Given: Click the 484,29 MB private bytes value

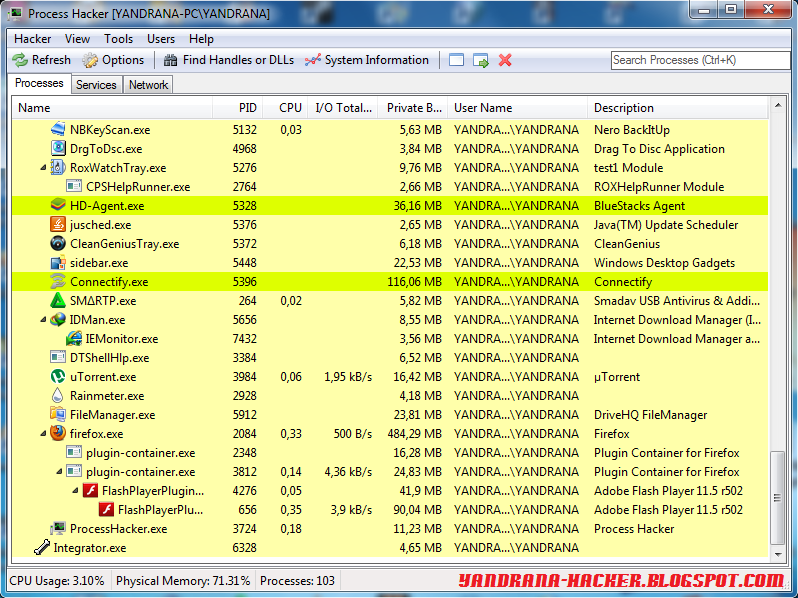Looking at the screenshot, I should [x=414, y=434].
